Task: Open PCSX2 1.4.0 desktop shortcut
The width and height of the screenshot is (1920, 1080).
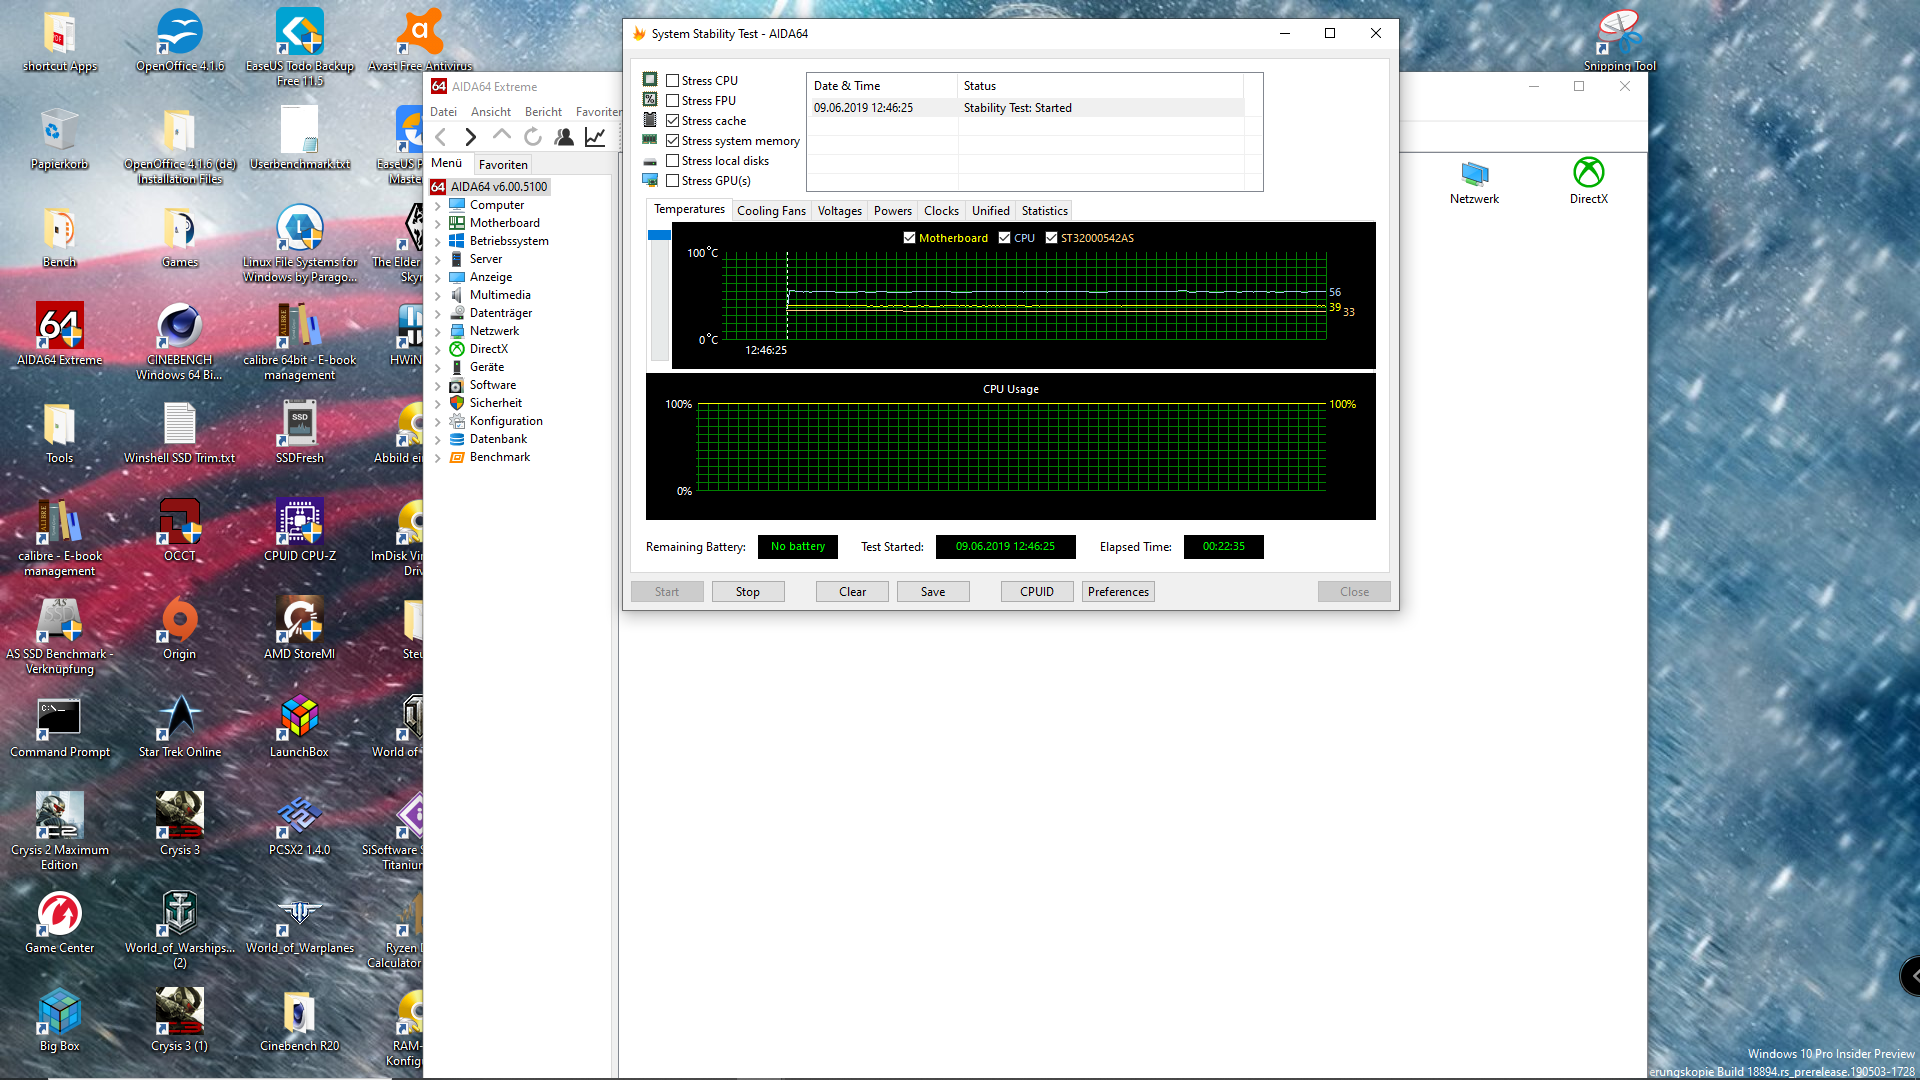Action: click(x=300, y=824)
